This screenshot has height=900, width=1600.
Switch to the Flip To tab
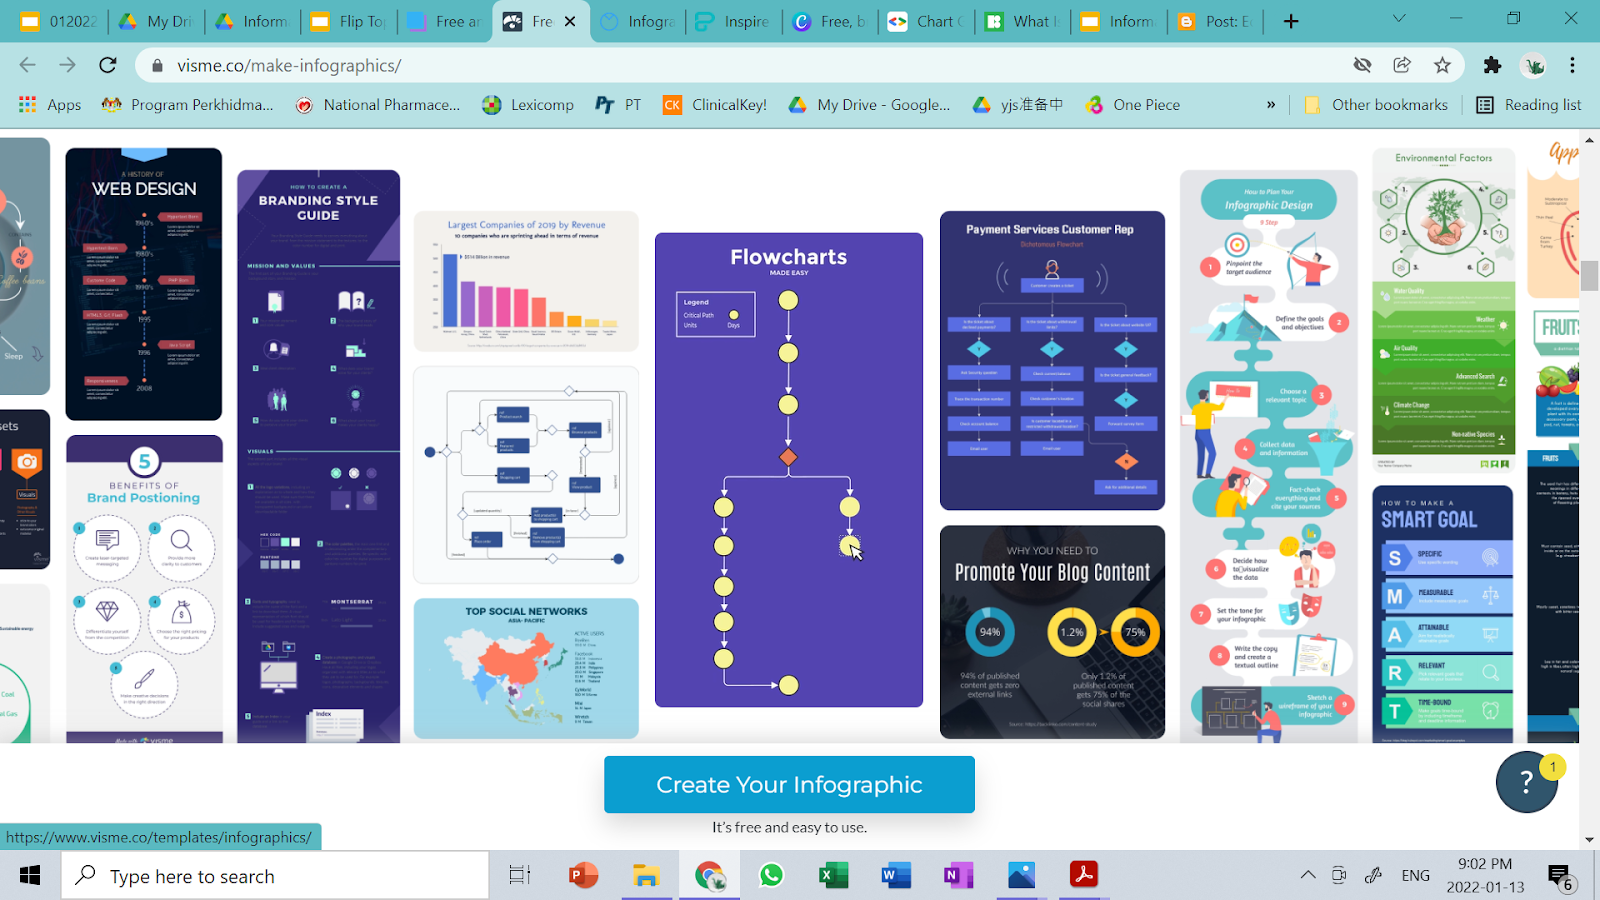click(348, 21)
